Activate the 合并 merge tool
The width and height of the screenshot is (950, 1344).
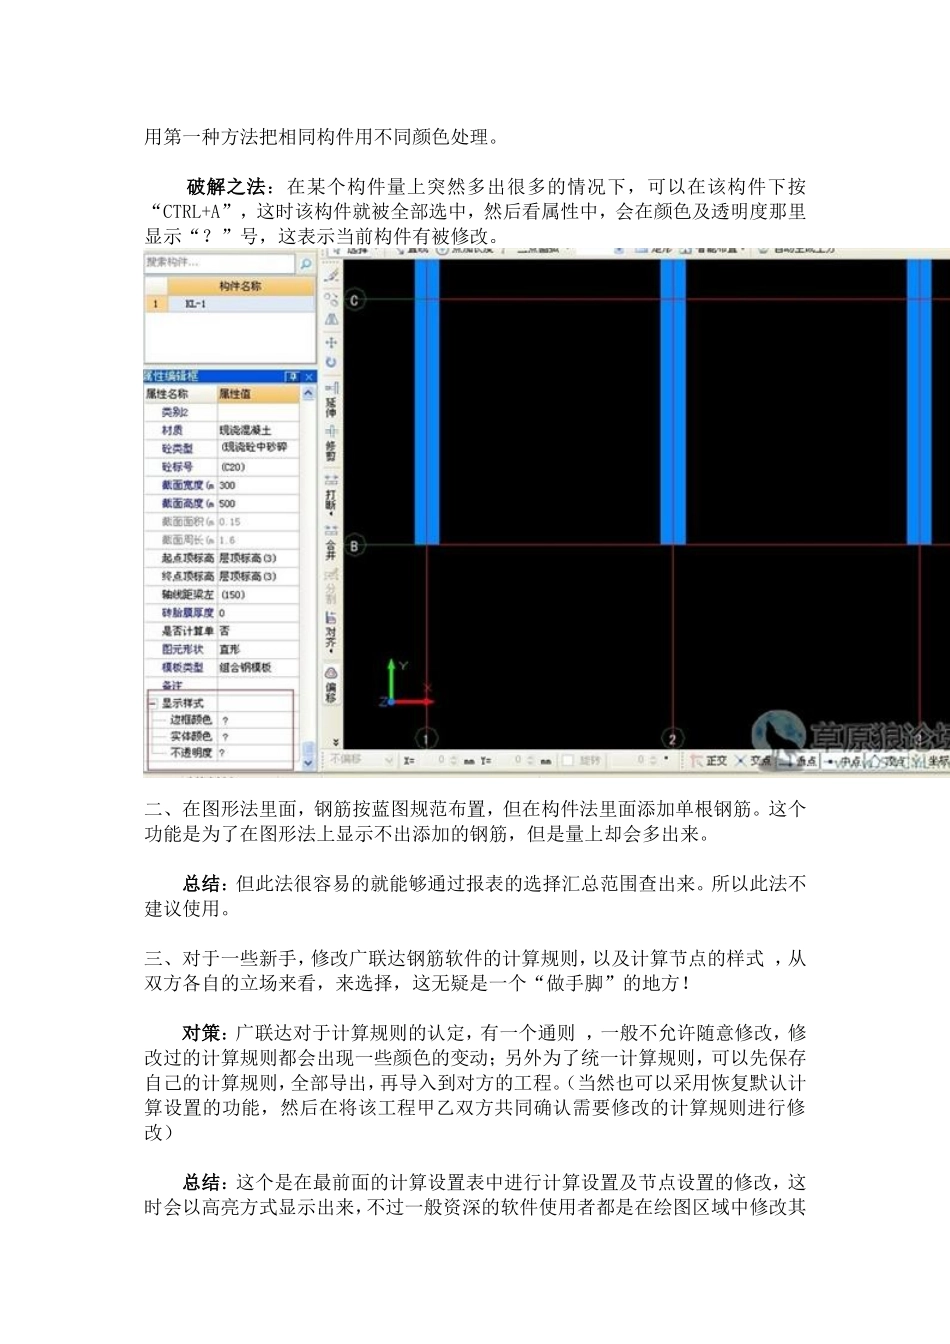pos(332,543)
